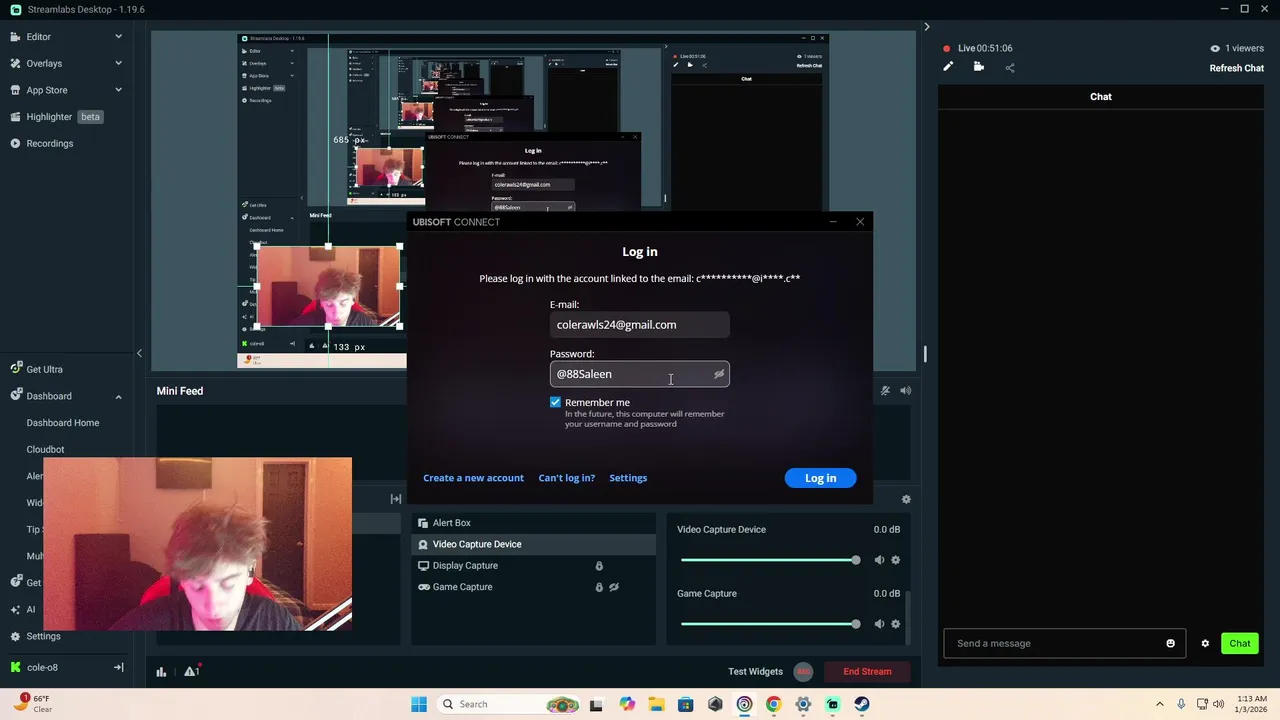The width and height of the screenshot is (1280, 720).
Task: Expand the App Store chevron
Action: pos(118,90)
